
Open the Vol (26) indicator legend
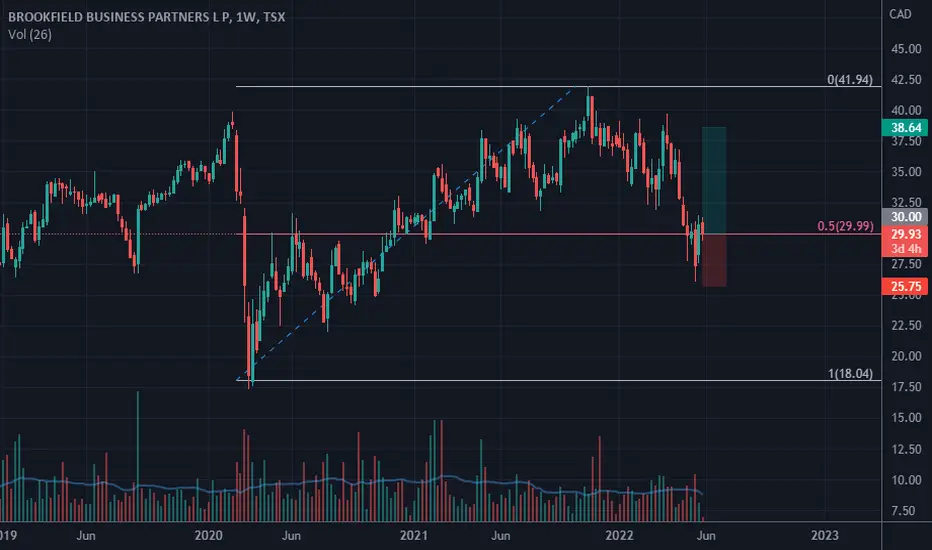point(30,34)
